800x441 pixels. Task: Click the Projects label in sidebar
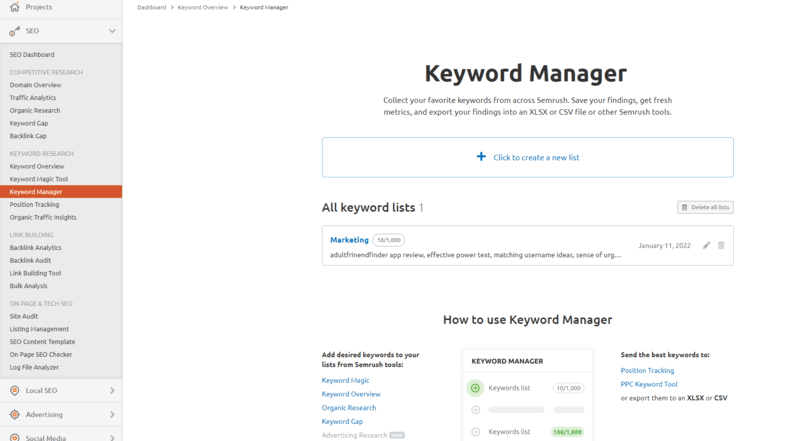pos(39,7)
